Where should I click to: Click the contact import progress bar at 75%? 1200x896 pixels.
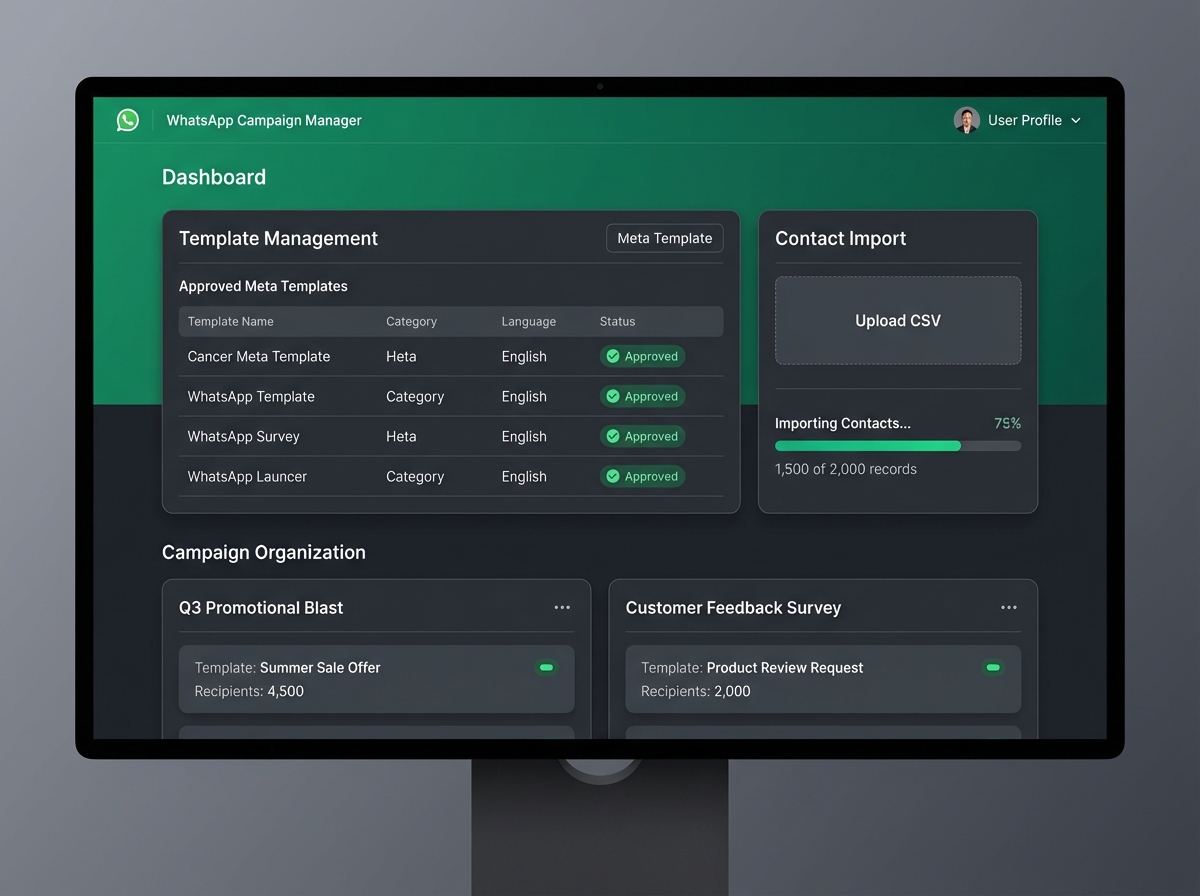(897, 445)
